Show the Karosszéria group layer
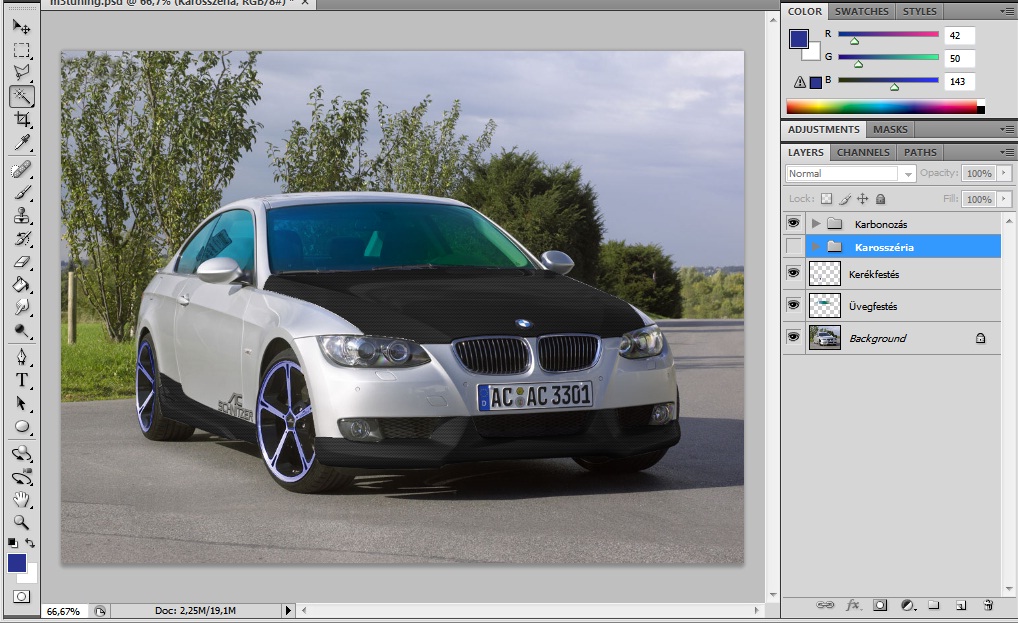The height and width of the screenshot is (623, 1018). click(794, 246)
